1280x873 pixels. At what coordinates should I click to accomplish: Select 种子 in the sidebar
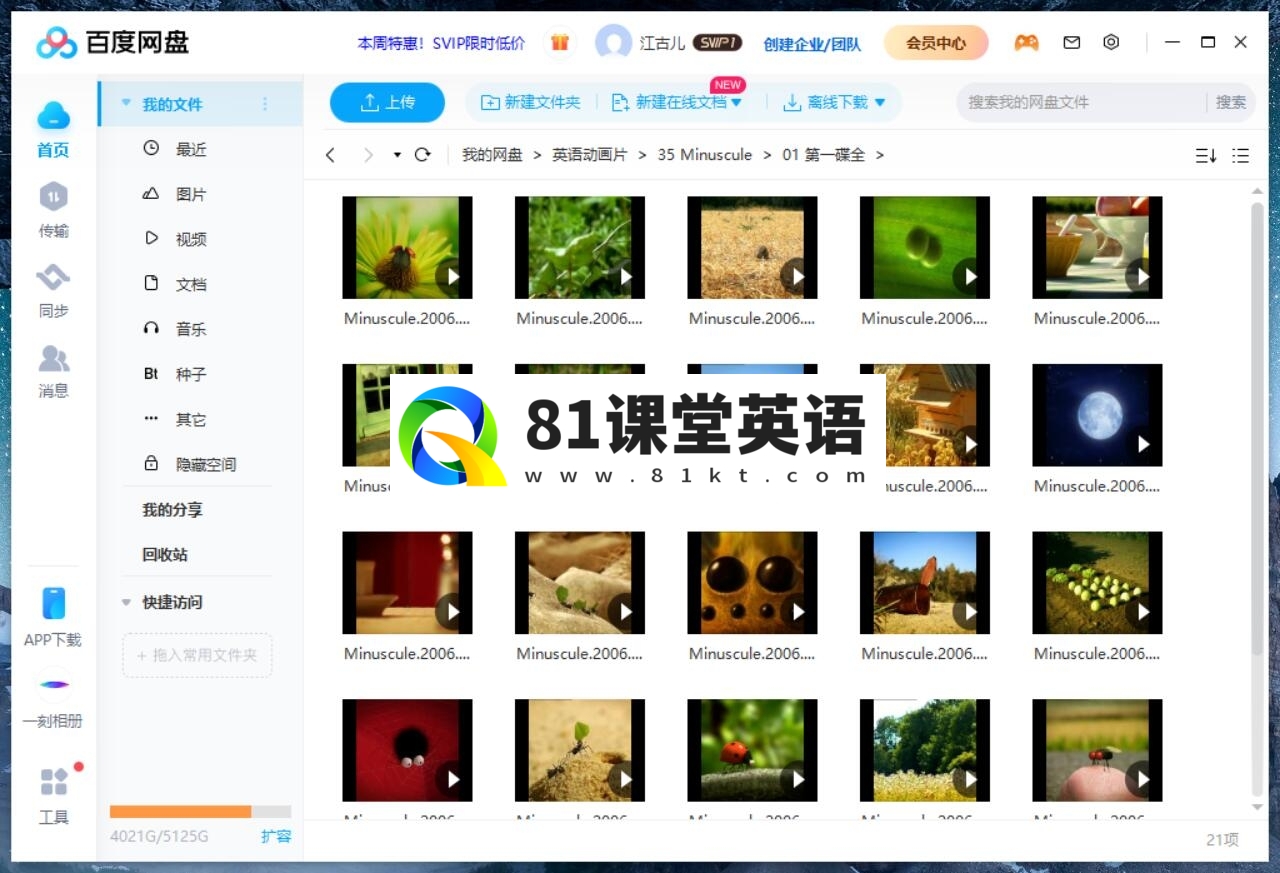(191, 374)
